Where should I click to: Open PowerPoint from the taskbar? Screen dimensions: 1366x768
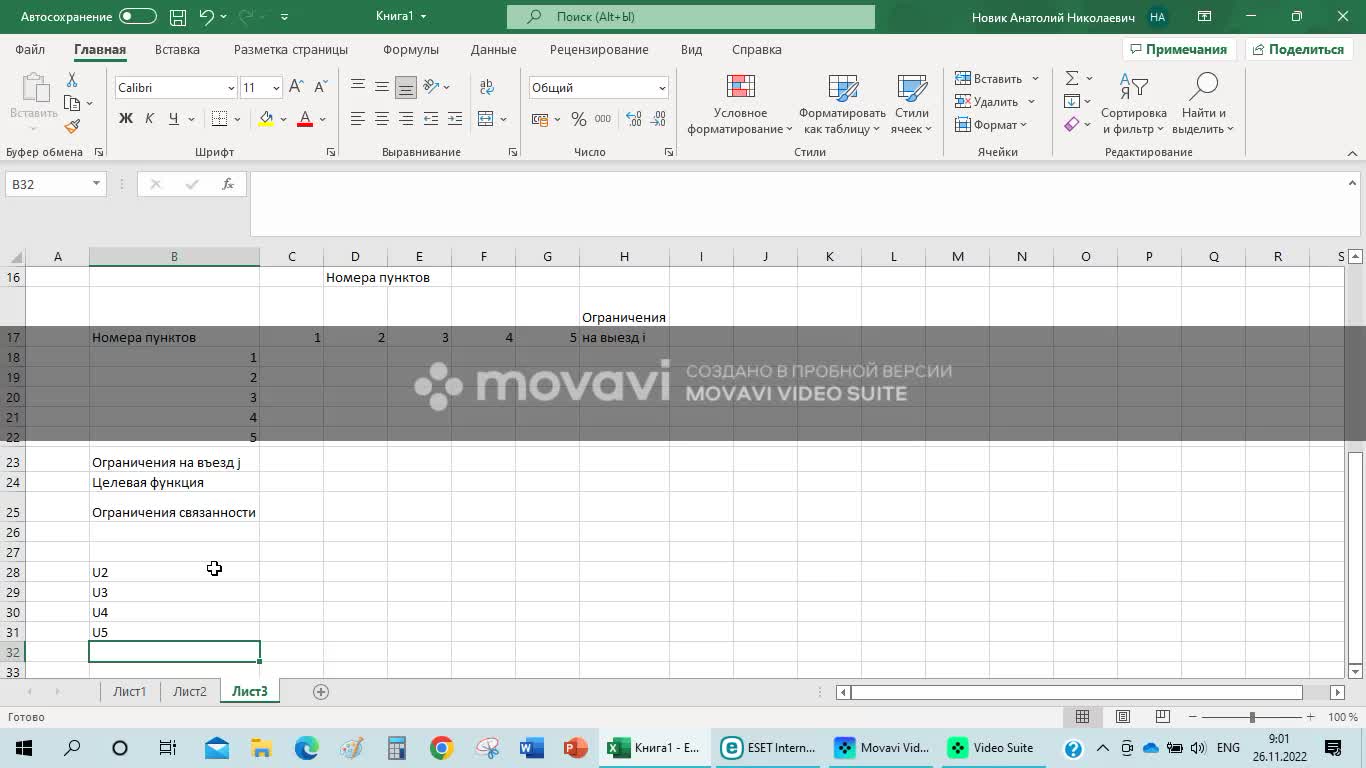click(575, 748)
